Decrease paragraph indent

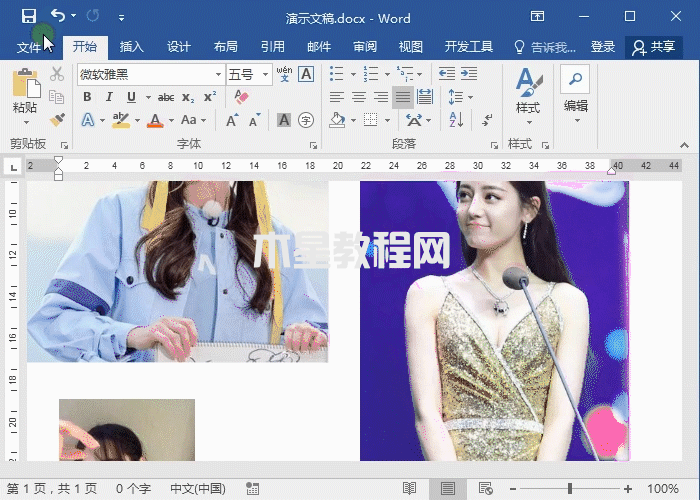446,74
